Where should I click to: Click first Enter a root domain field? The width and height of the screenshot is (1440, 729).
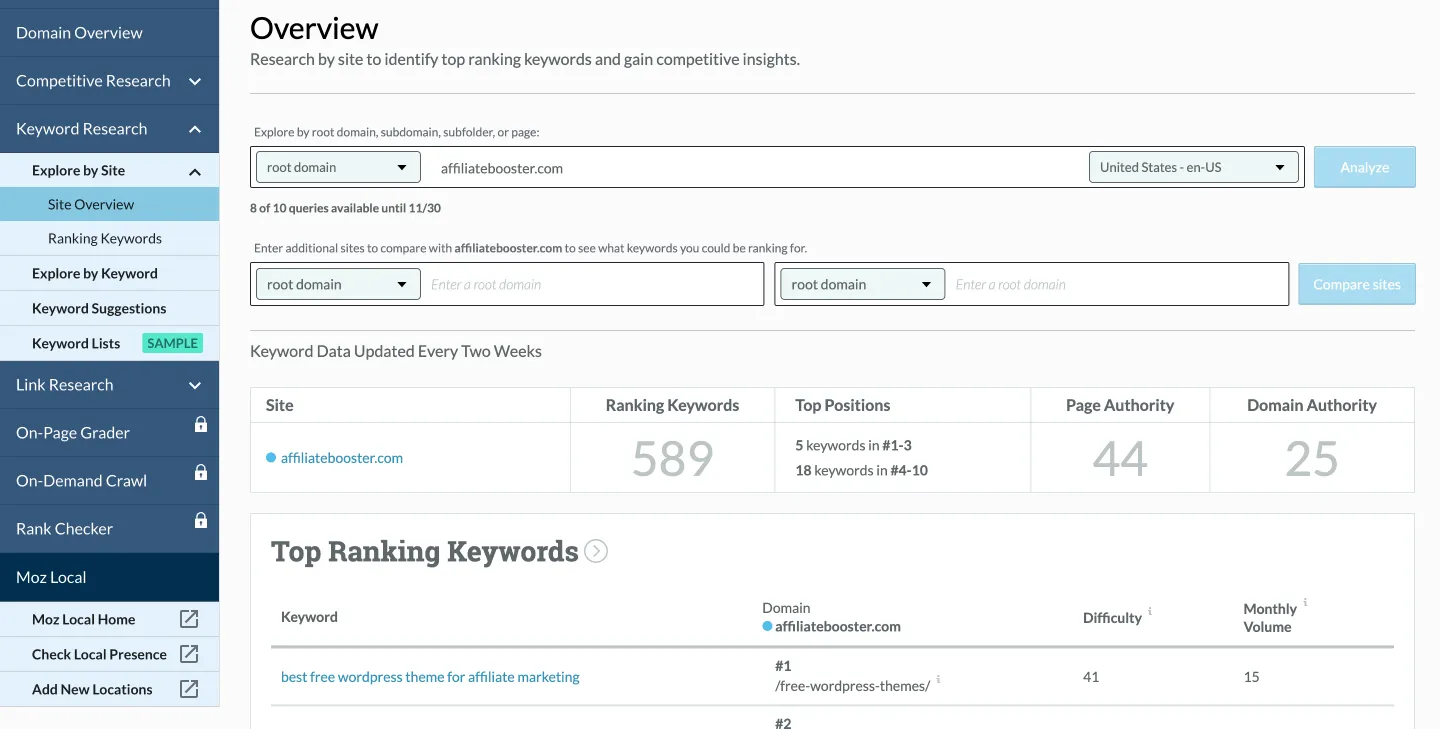click(594, 284)
